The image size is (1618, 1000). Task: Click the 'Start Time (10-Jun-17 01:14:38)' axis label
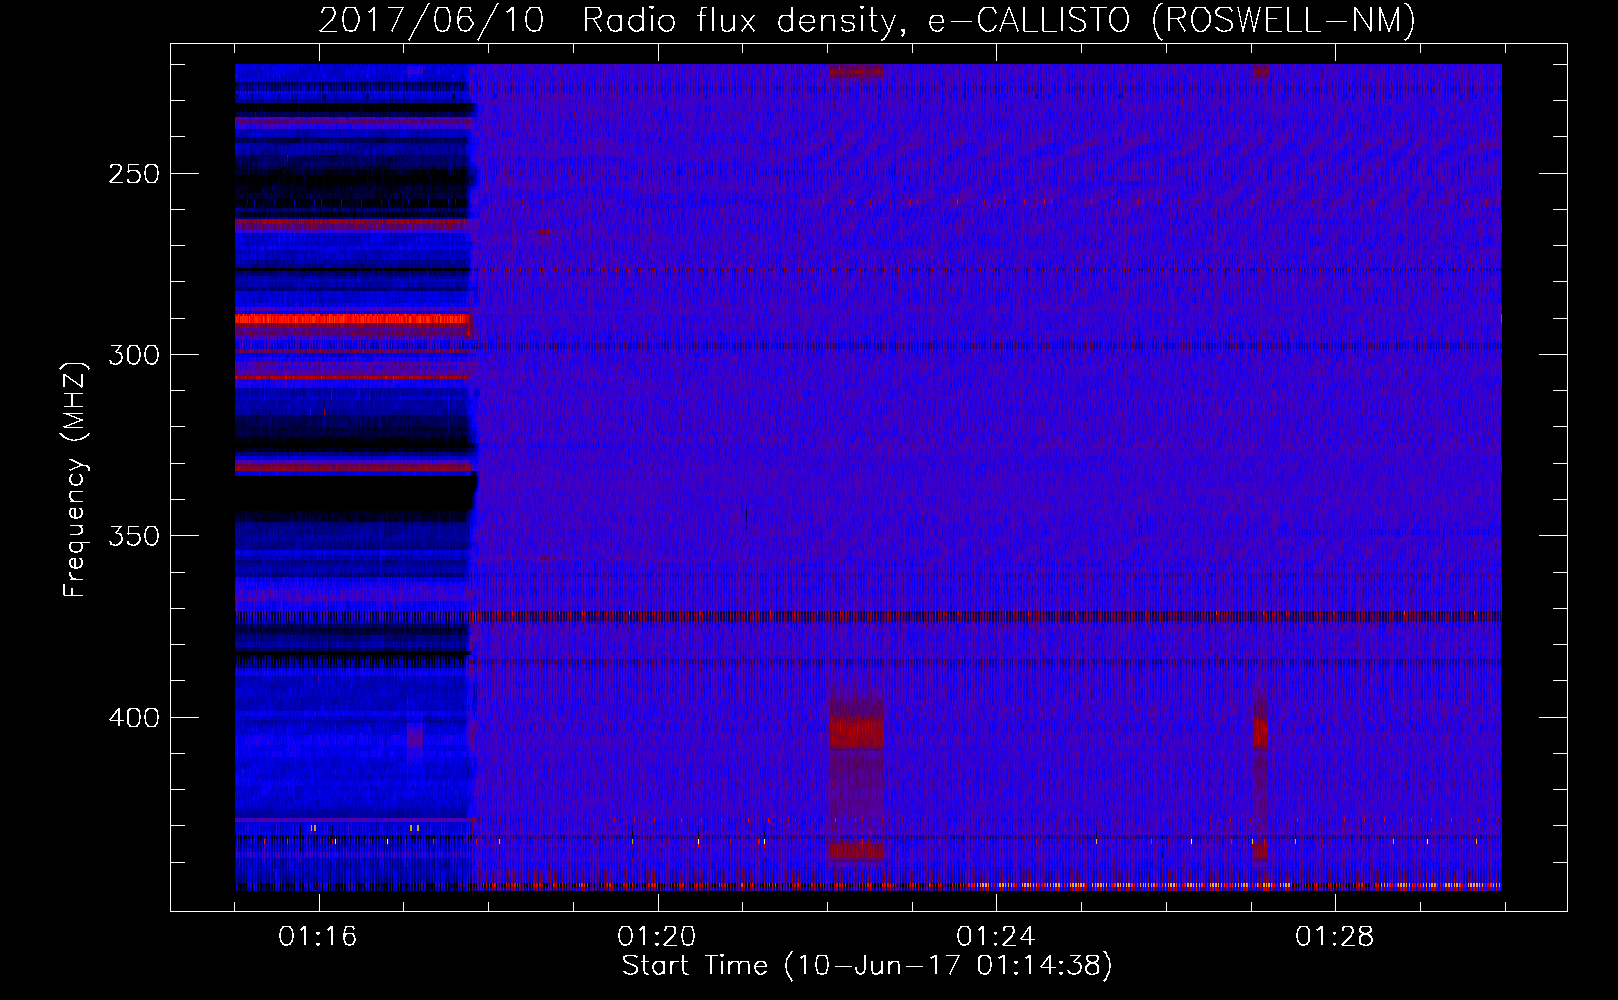pyautogui.click(x=867, y=966)
